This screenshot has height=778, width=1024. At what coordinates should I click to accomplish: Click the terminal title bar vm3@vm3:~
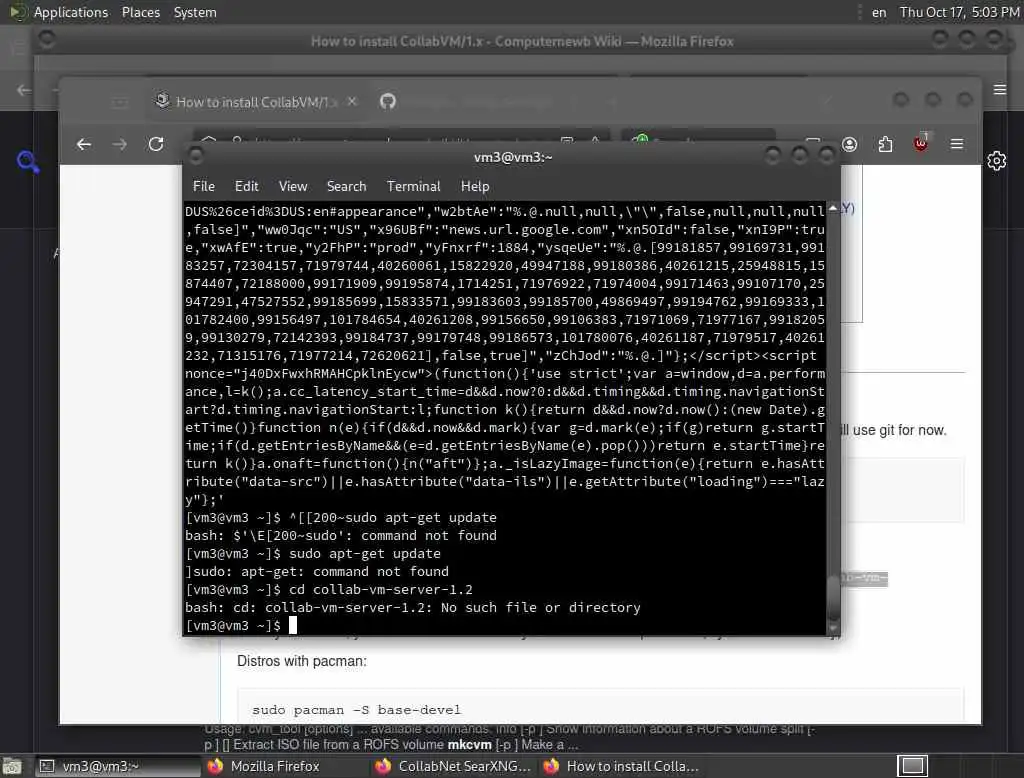(513, 157)
